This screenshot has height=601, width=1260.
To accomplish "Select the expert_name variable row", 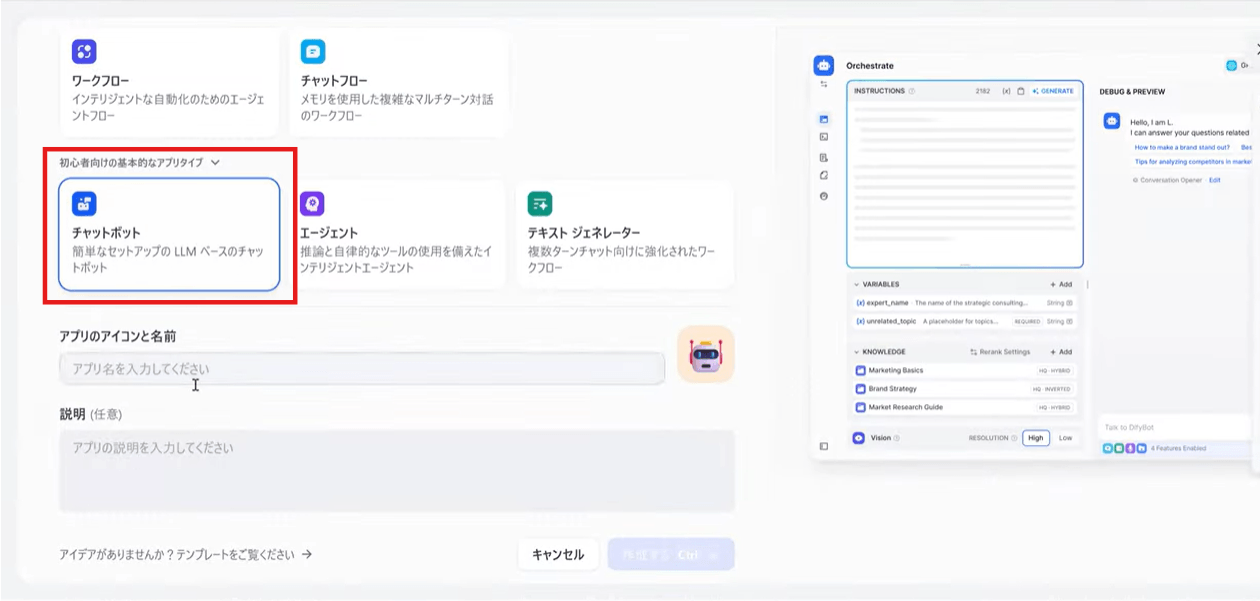I will click(x=965, y=303).
